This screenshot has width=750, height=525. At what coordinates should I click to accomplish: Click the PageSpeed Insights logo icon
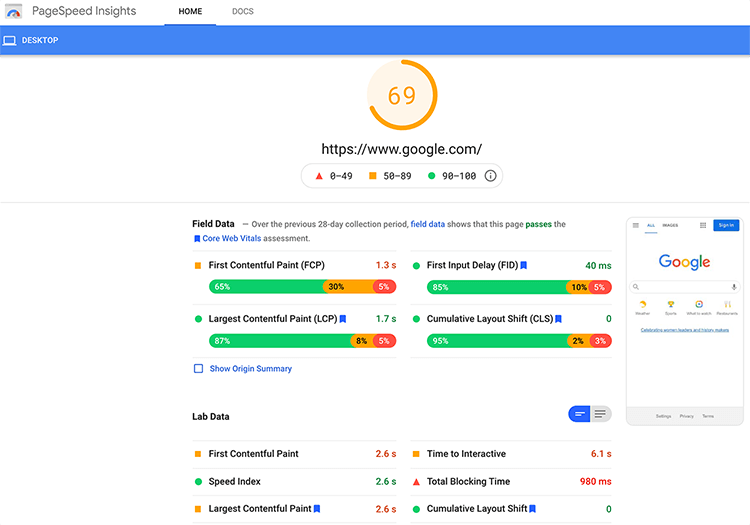pyautogui.click(x=13, y=11)
